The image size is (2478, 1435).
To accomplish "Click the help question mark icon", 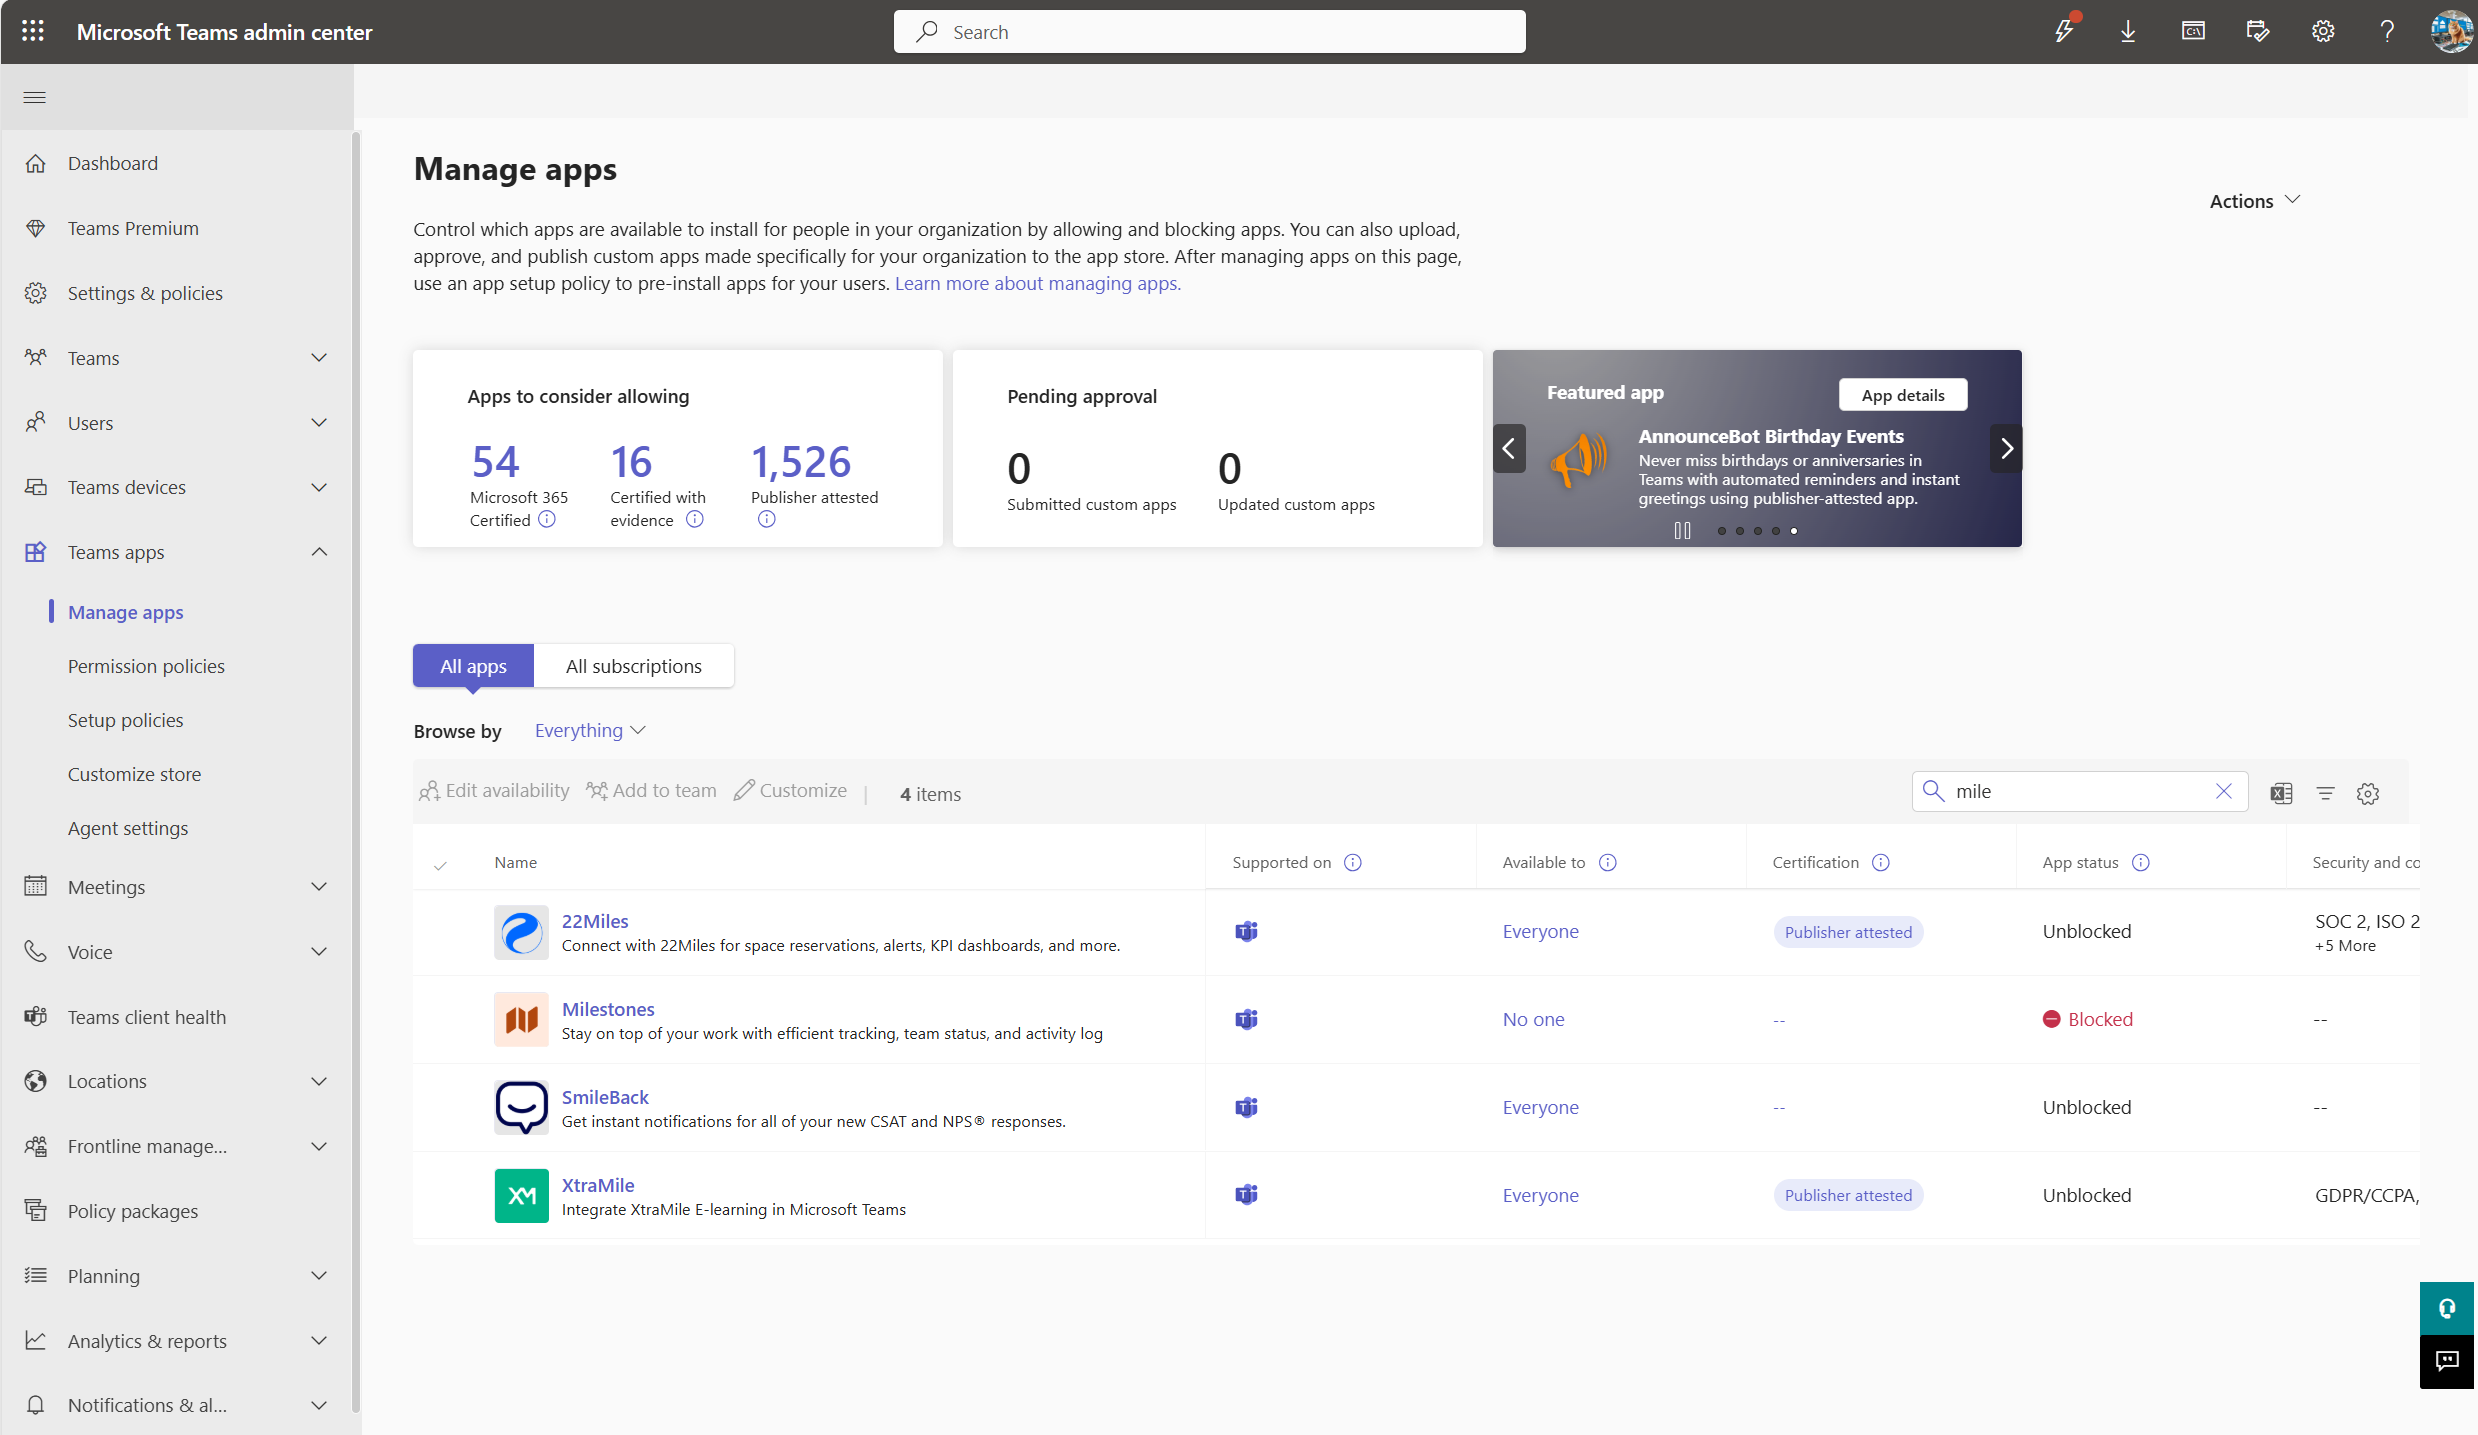I will [2387, 32].
